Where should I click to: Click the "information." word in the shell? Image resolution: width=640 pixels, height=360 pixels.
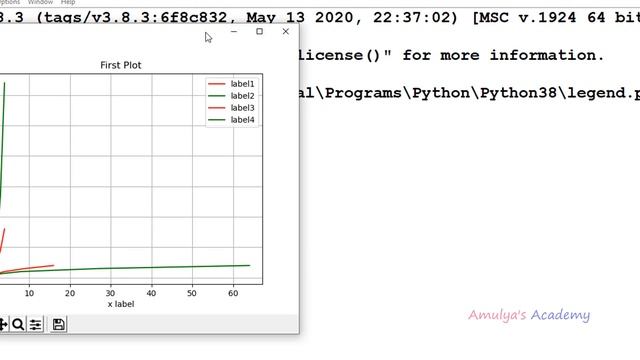pyautogui.click(x=547, y=55)
